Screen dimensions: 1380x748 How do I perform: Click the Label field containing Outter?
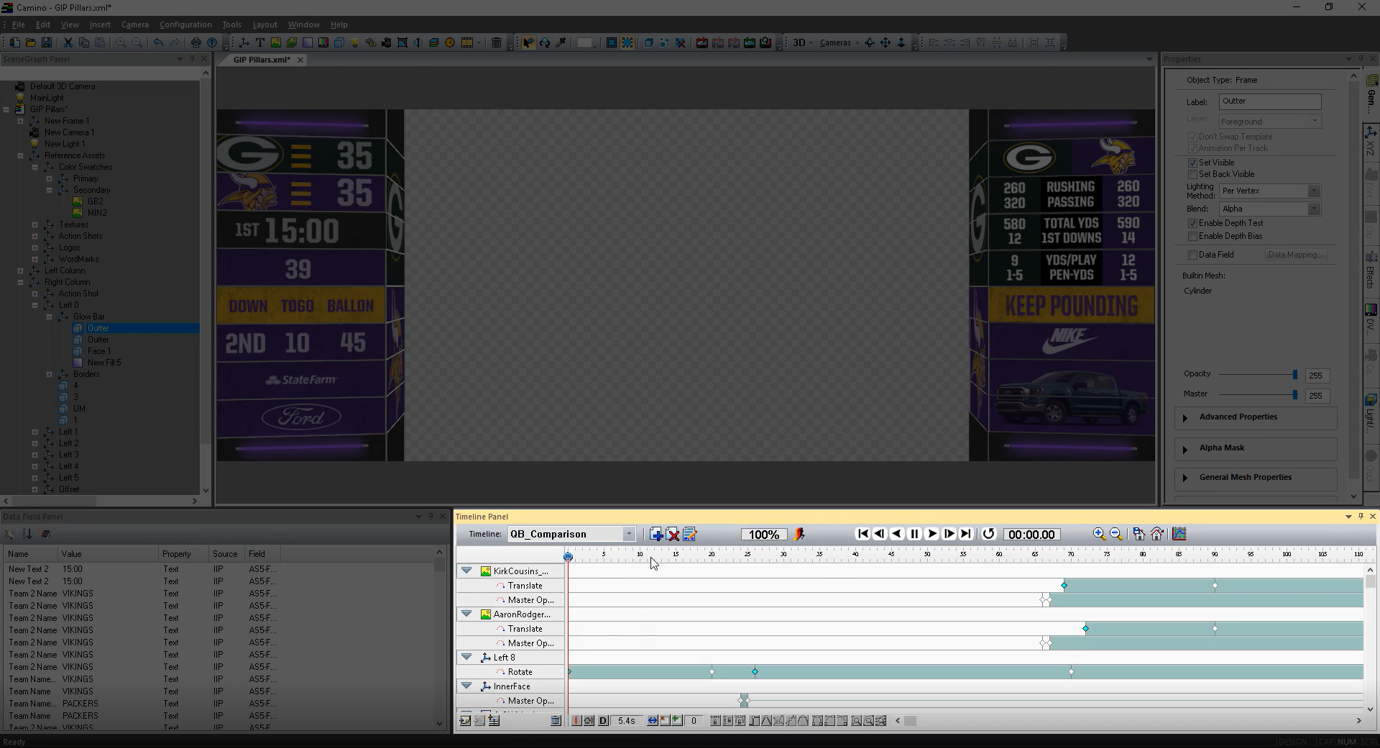tap(1269, 101)
